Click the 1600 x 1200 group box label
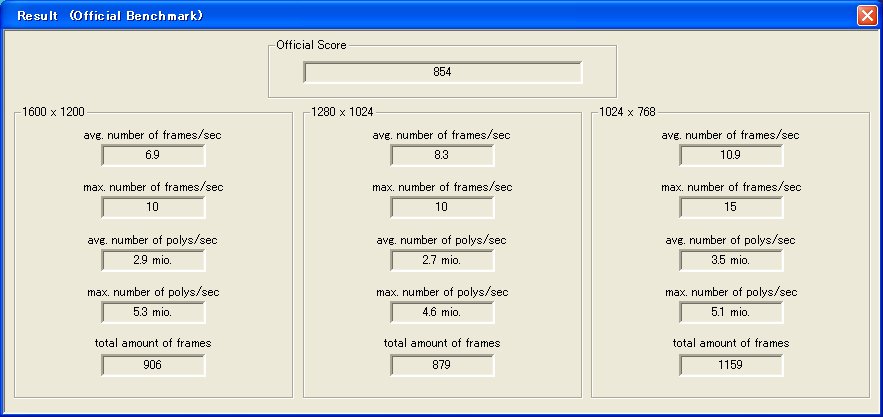Viewport: 883px width, 417px height. [54, 112]
